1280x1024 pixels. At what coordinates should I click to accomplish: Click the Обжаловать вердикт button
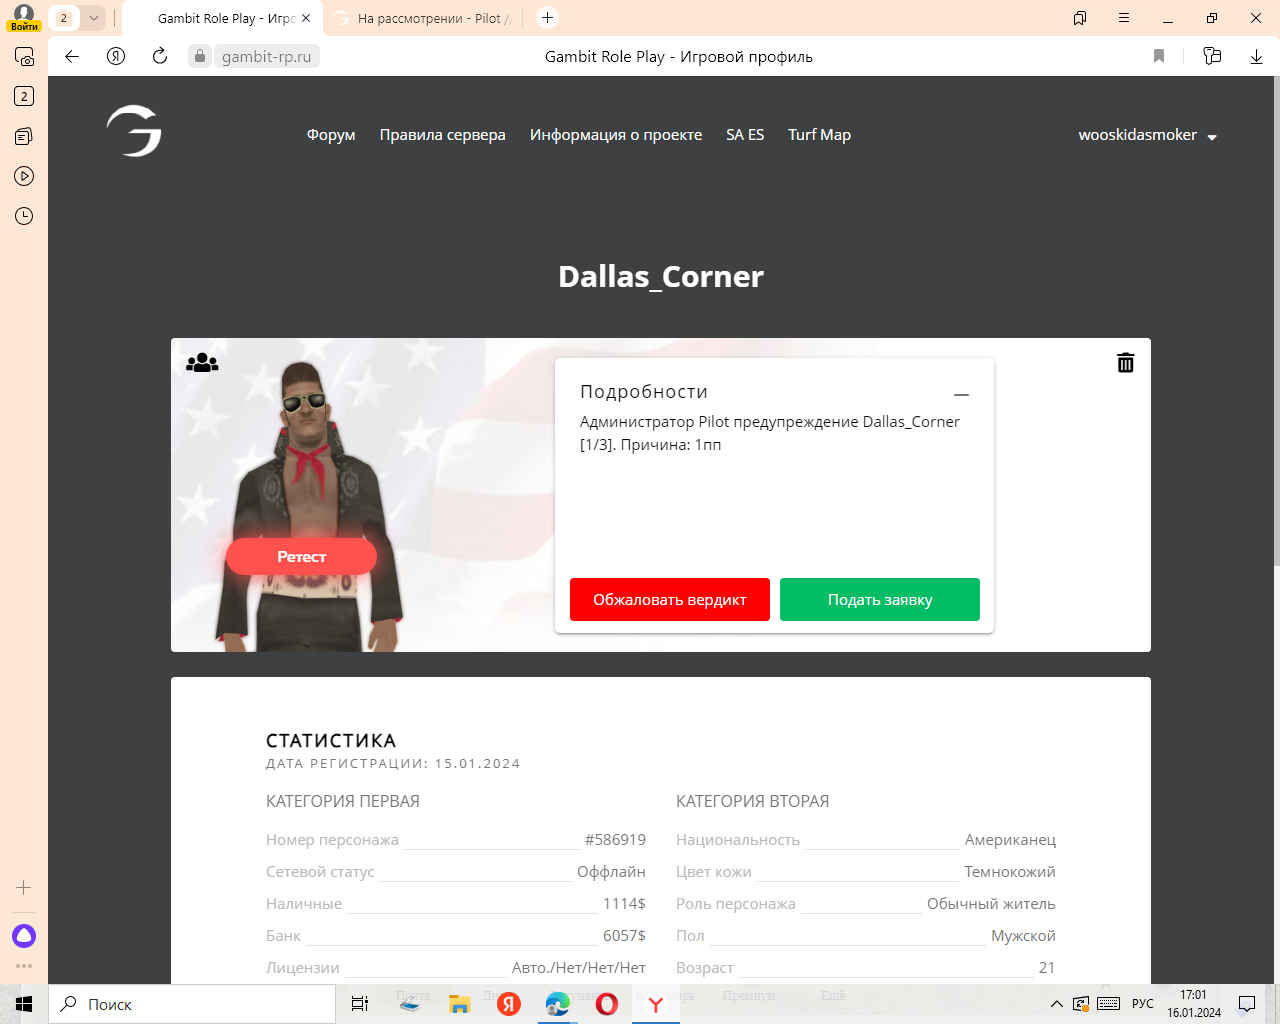[670, 600]
